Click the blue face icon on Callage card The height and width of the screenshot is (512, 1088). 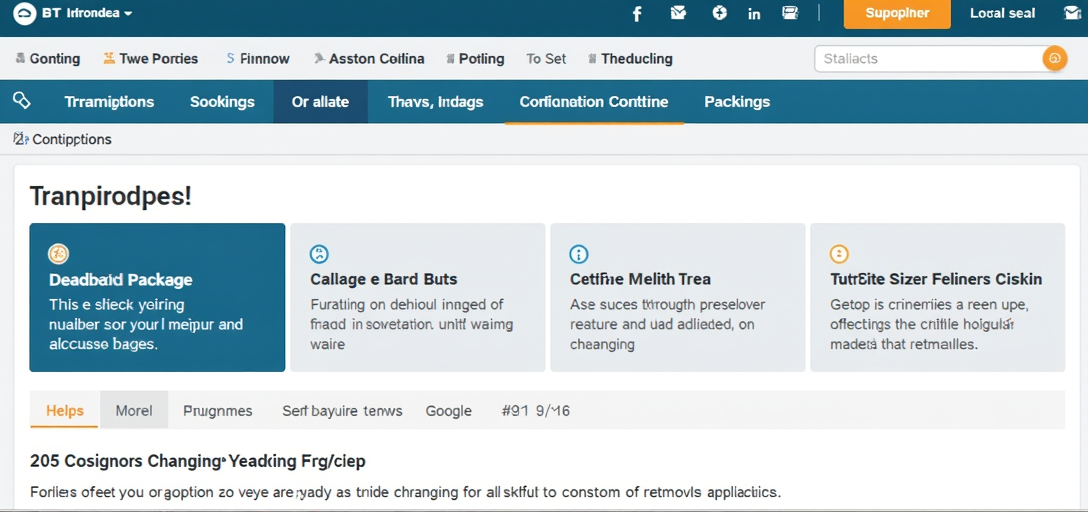pyautogui.click(x=318, y=254)
